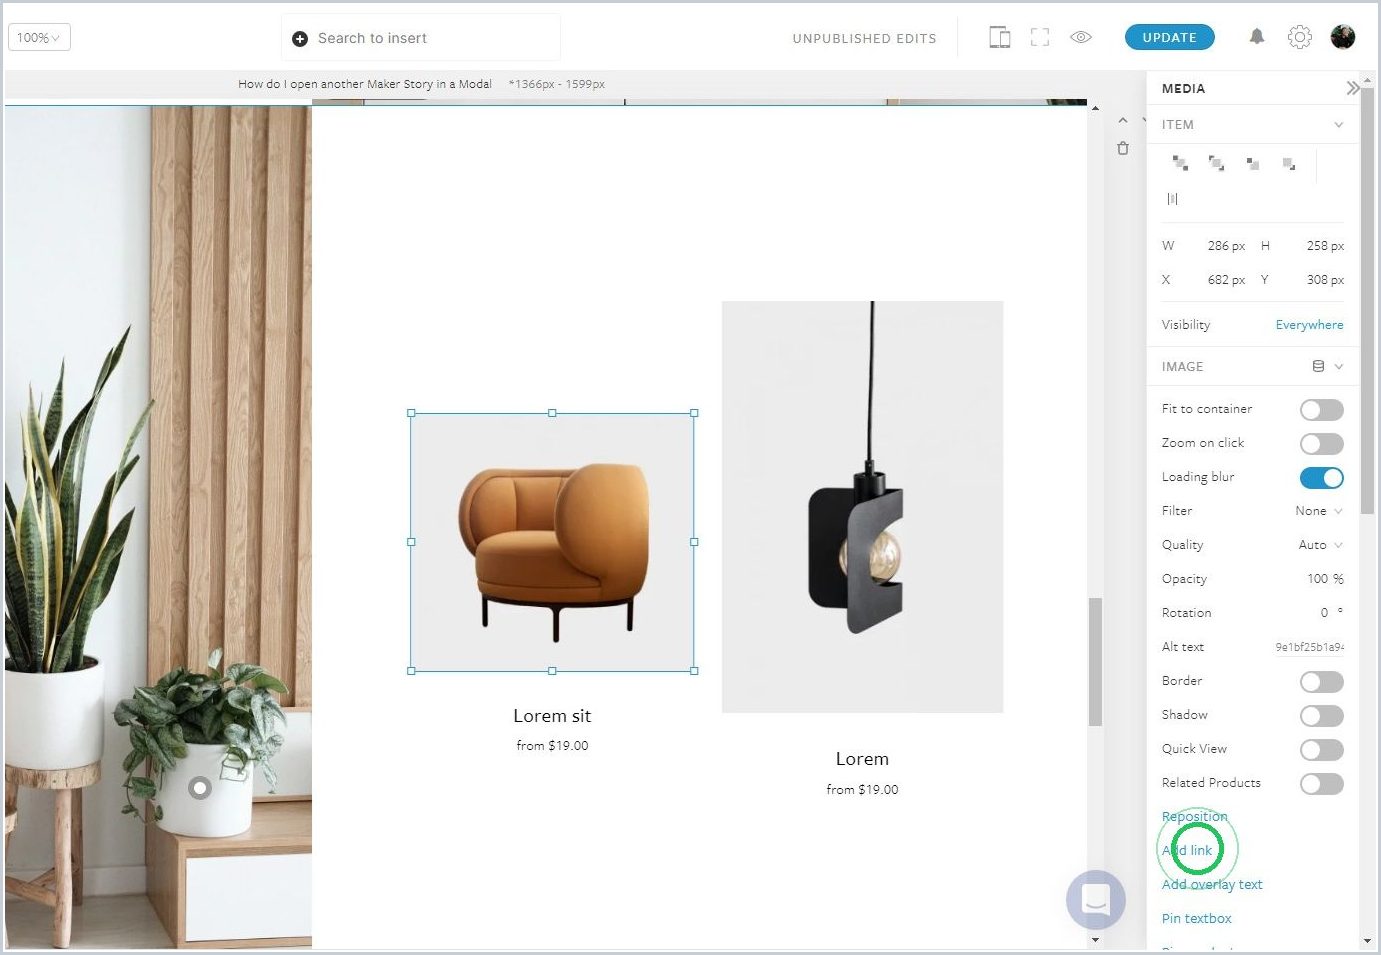Click the canvas vertical scrollbar thumb
The image size is (1381, 955).
(x=1095, y=661)
